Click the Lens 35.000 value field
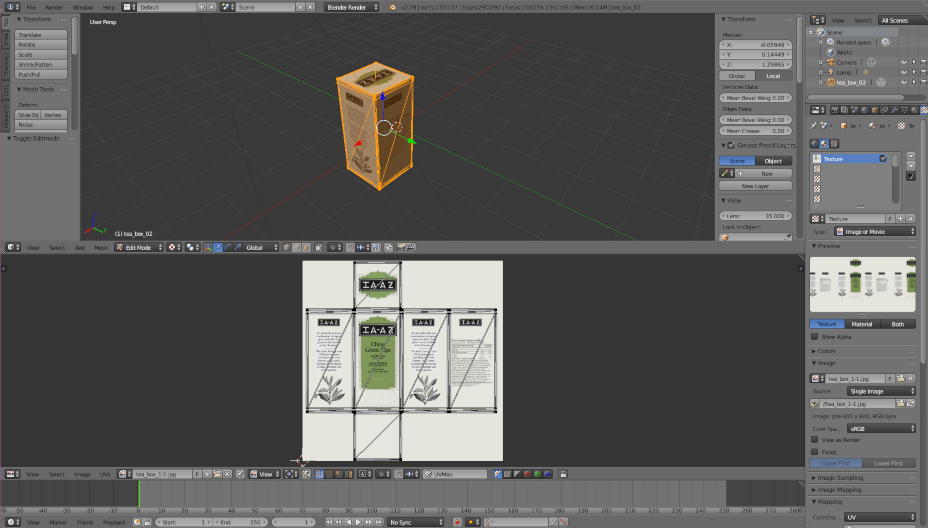The height and width of the screenshot is (528, 928). coord(755,216)
